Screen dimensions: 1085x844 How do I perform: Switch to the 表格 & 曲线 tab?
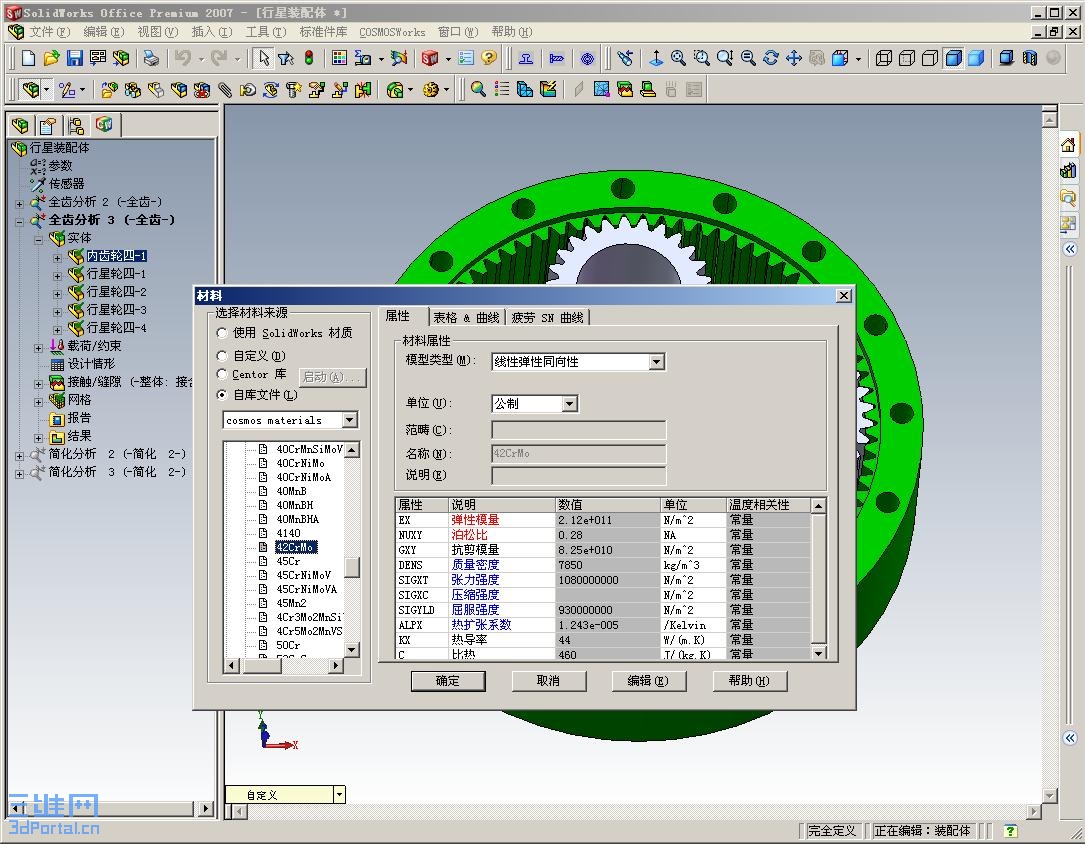pos(466,317)
